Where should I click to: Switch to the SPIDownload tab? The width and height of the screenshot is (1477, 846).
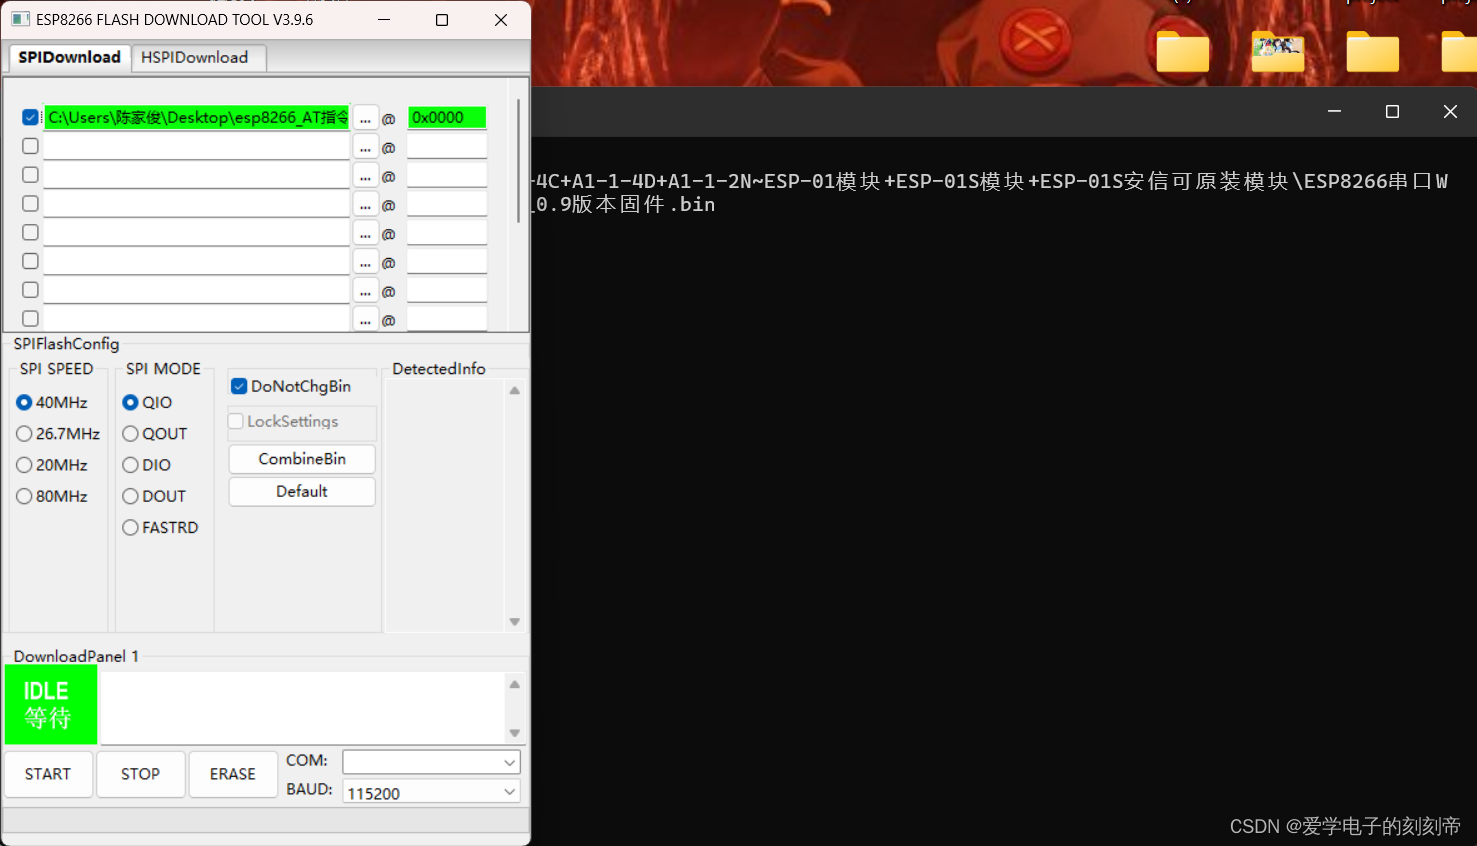(x=69, y=57)
